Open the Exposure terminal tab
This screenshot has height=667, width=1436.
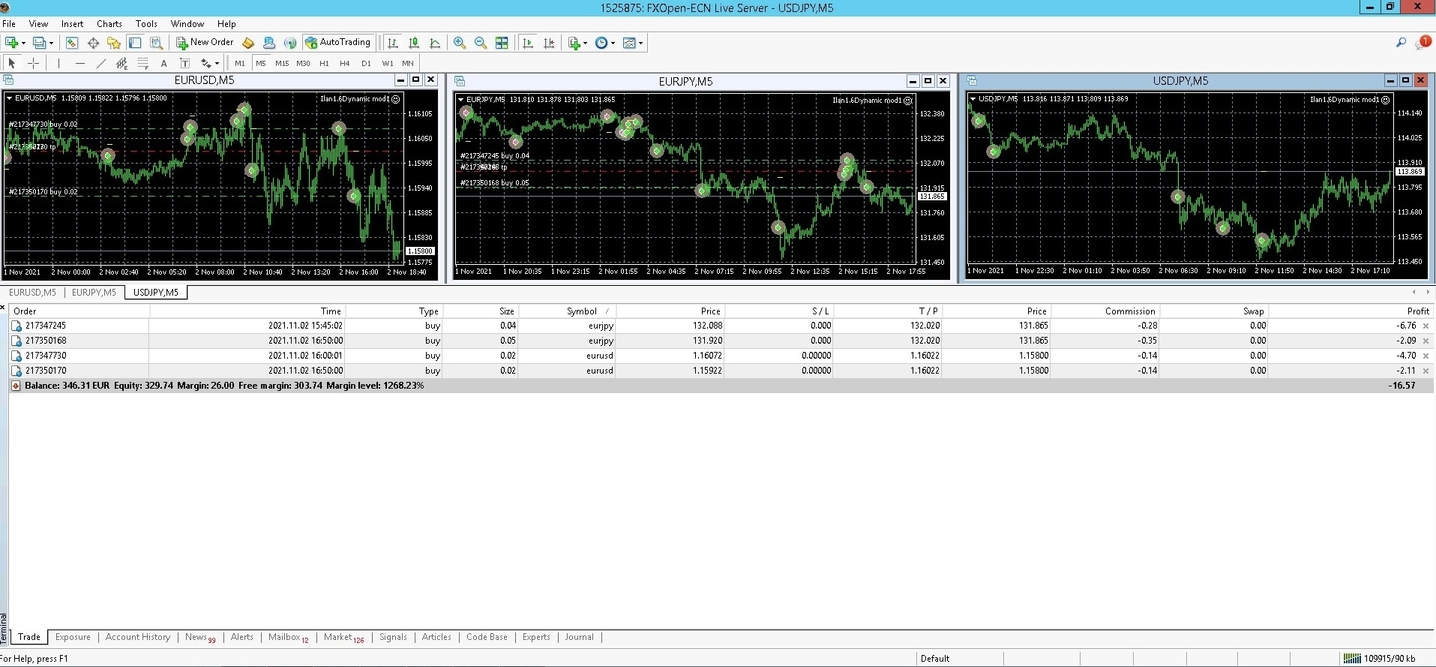click(73, 637)
